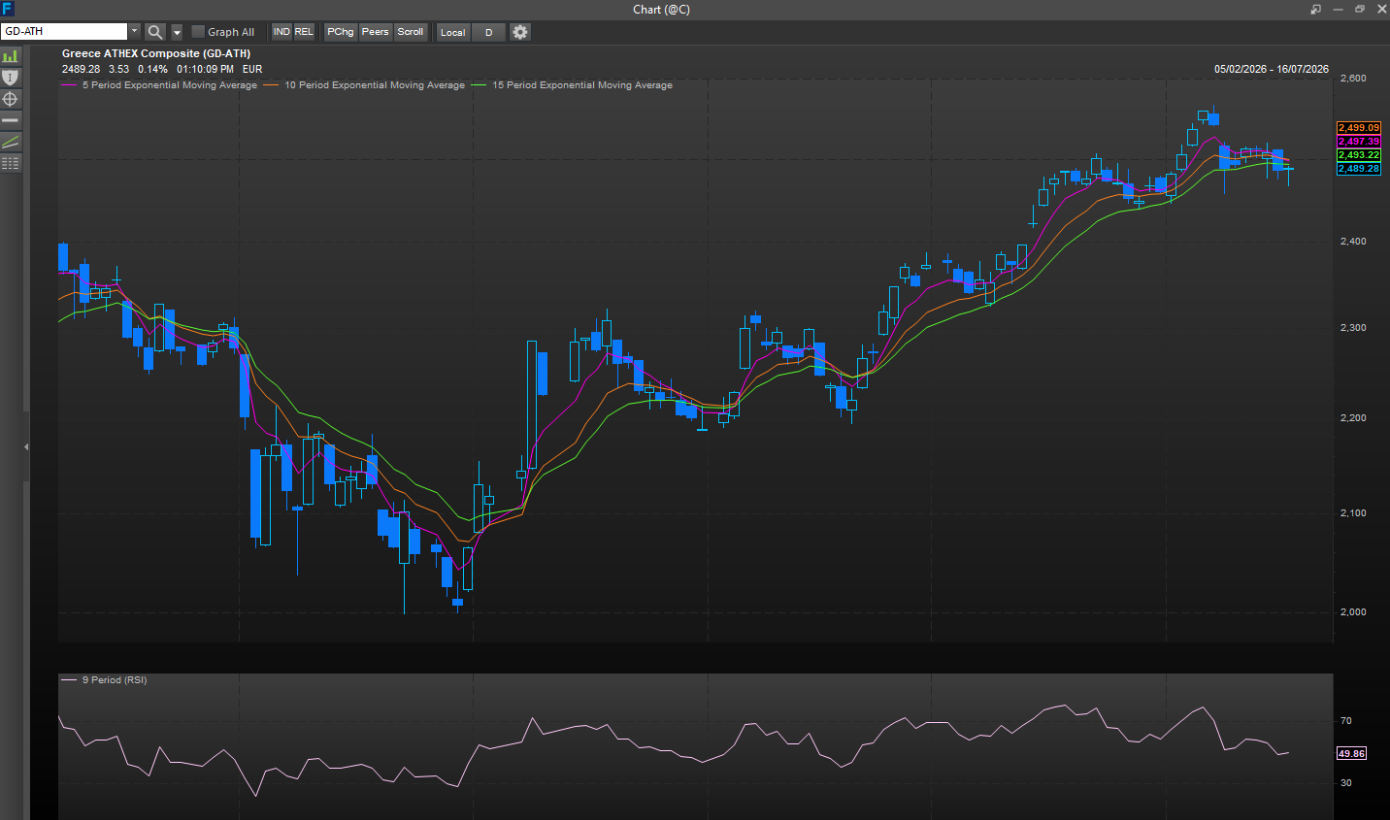The width and height of the screenshot is (1390, 820).
Task: Click the 49.86 RSI value label
Action: point(1352,753)
